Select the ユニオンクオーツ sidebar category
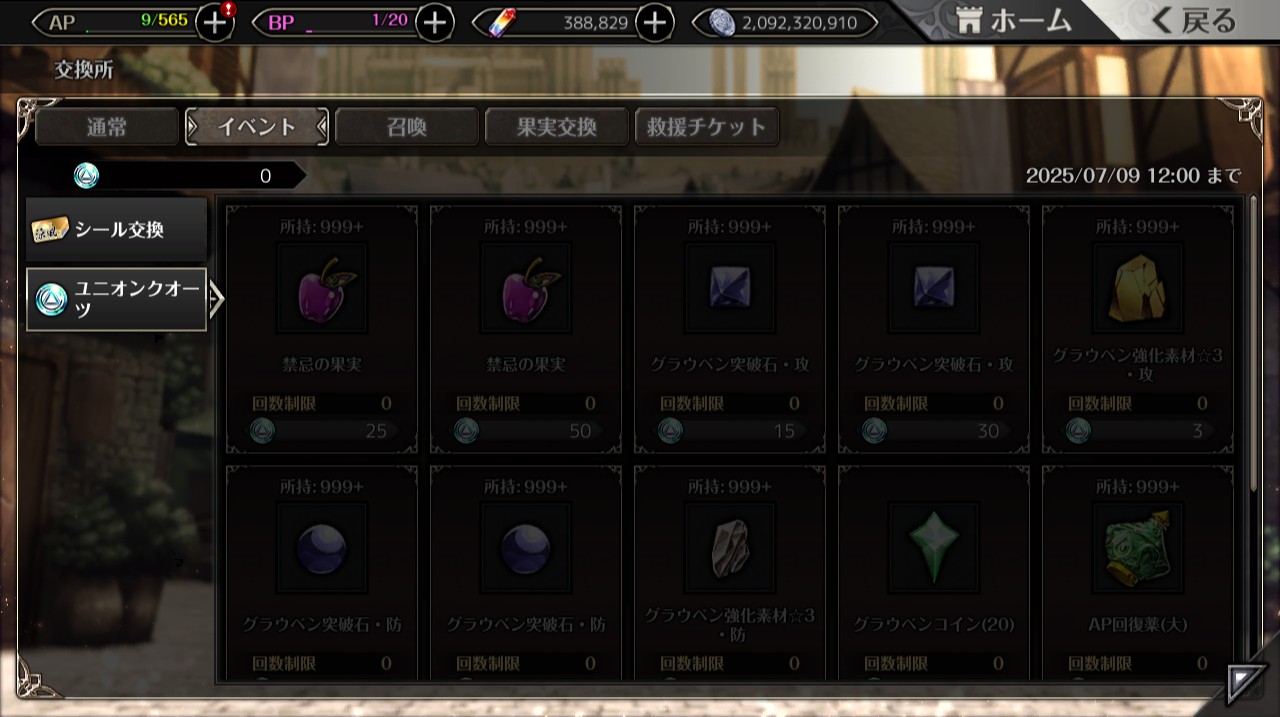The width and height of the screenshot is (1280, 717). tap(117, 299)
